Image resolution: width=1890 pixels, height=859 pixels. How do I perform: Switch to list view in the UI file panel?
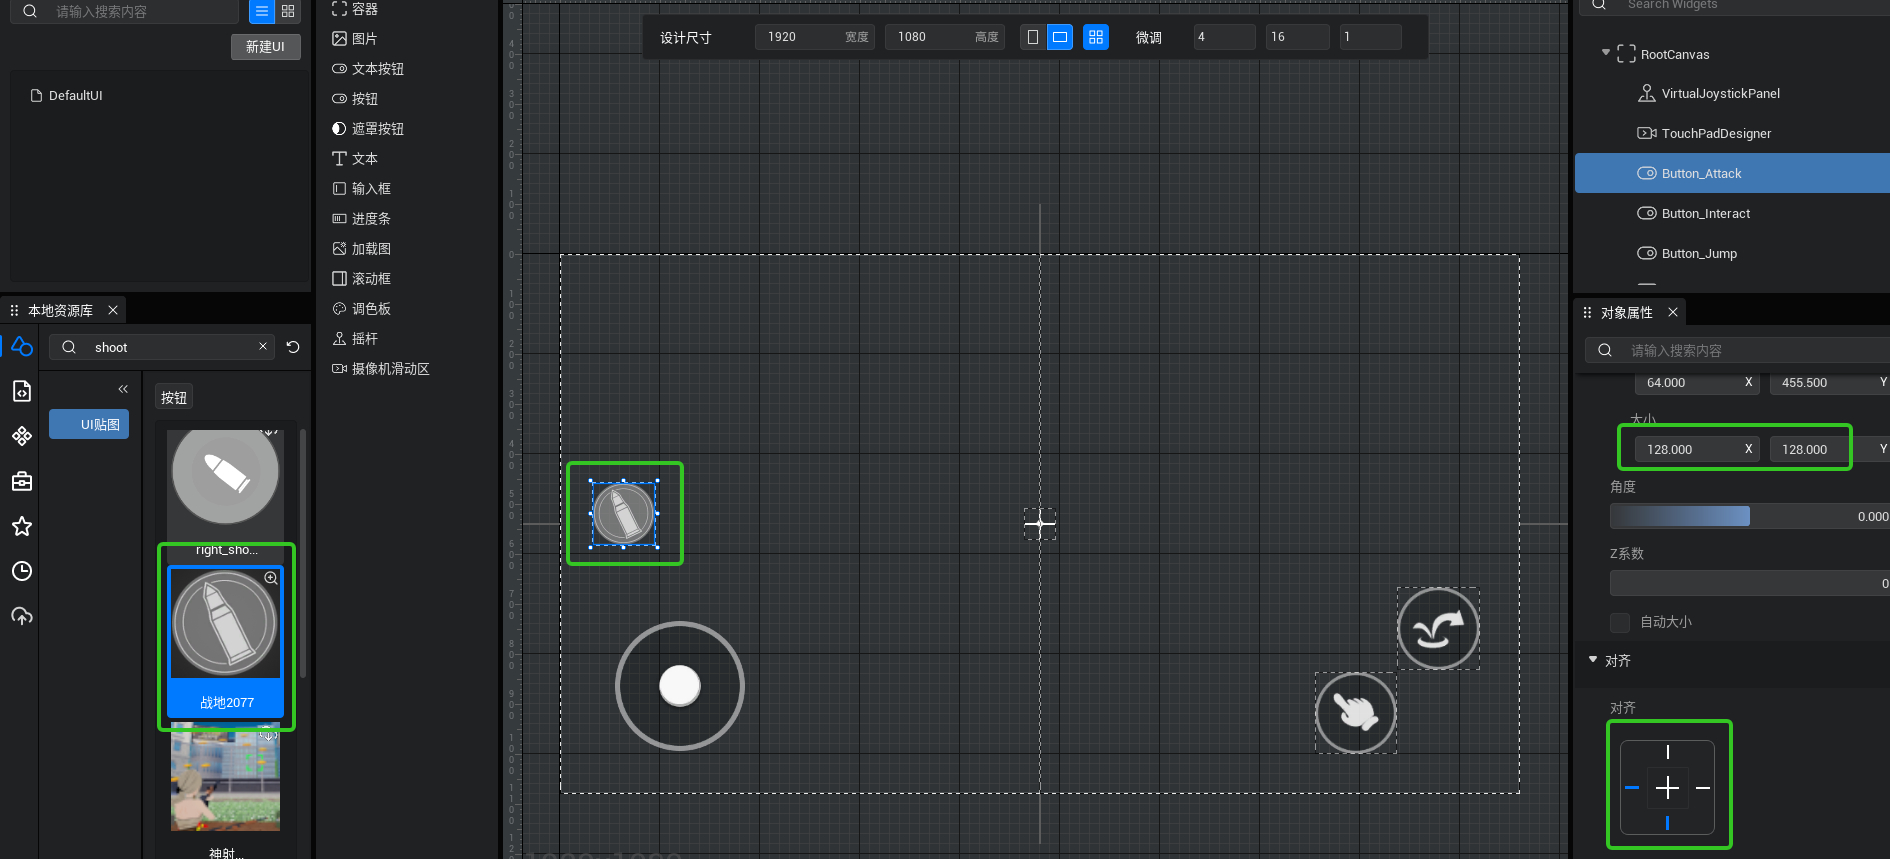tap(261, 11)
